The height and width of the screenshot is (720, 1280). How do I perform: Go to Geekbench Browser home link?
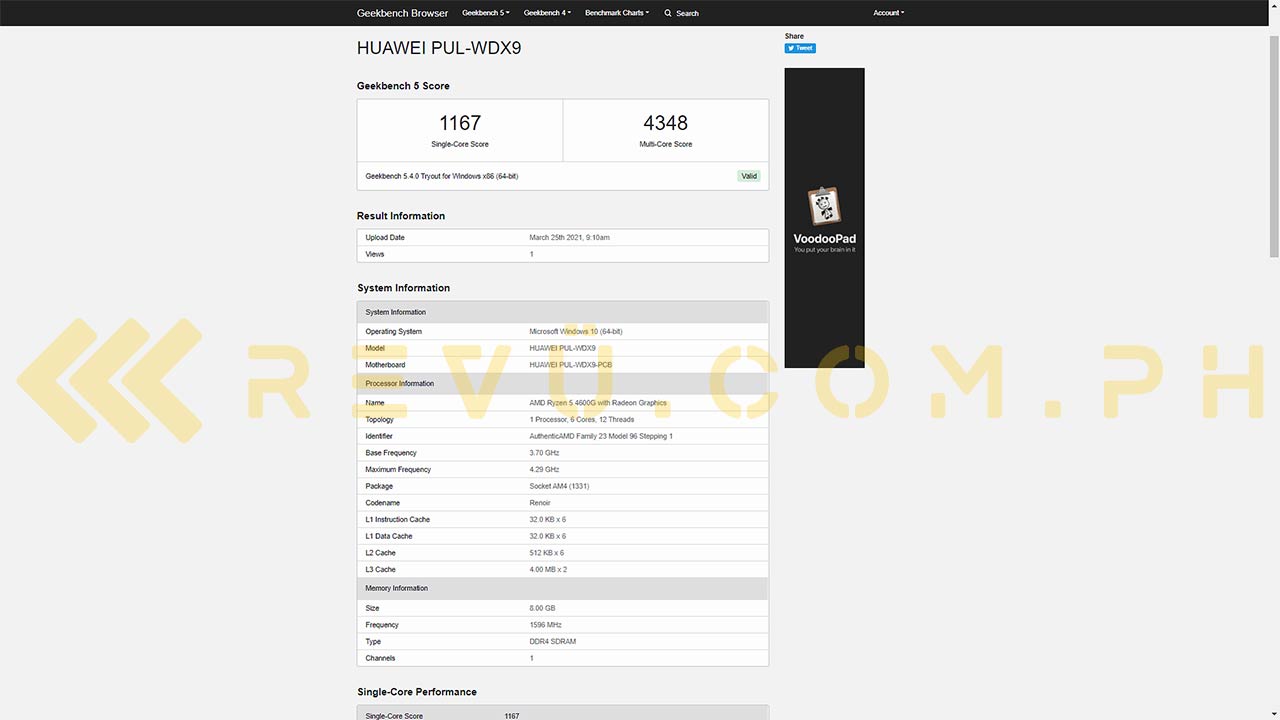pos(402,13)
